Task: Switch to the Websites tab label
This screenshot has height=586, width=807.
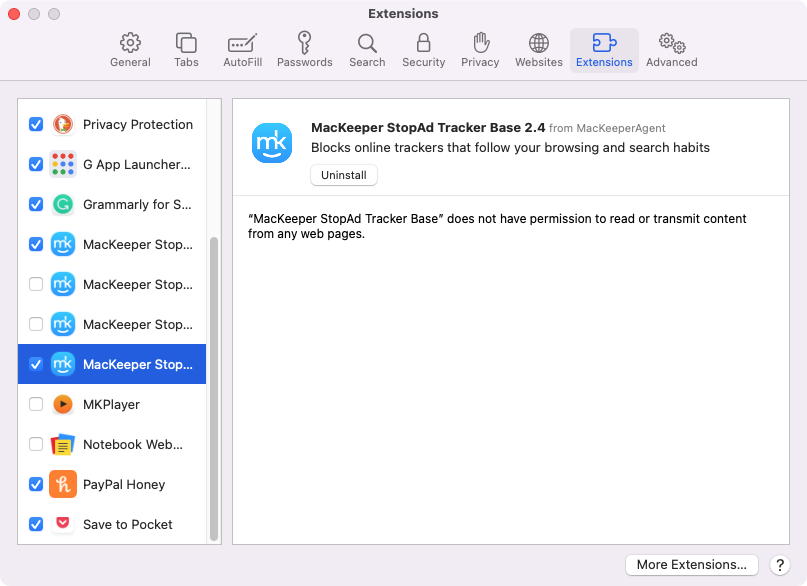Action: (539, 62)
